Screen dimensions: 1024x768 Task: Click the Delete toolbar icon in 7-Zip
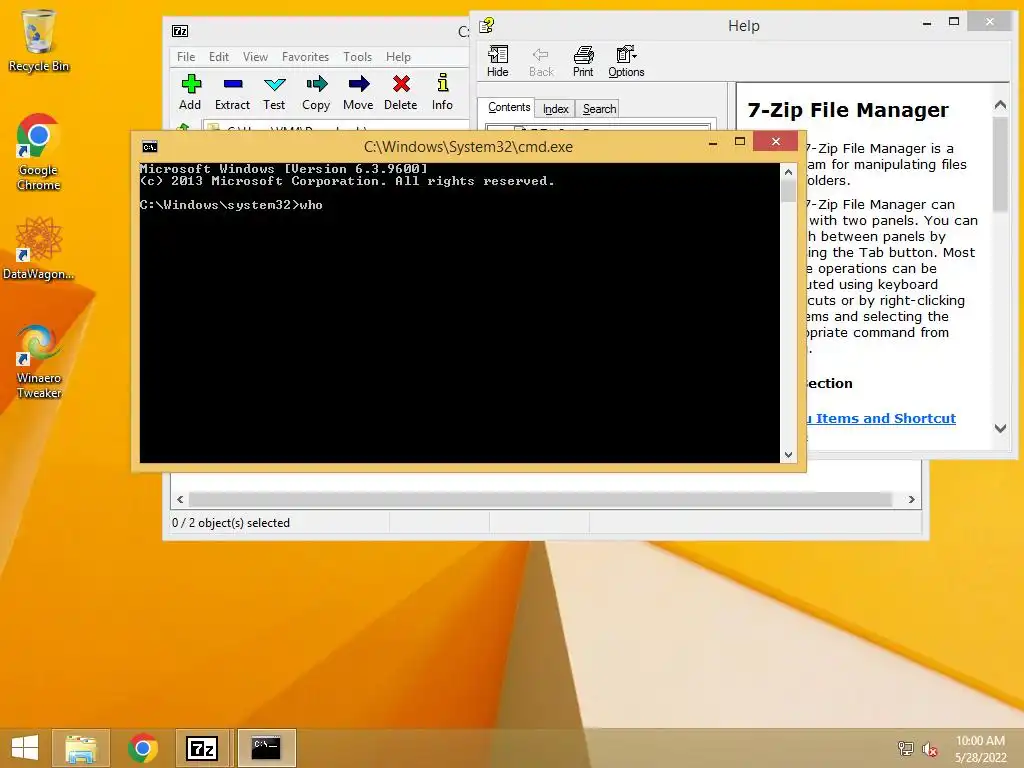400,92
